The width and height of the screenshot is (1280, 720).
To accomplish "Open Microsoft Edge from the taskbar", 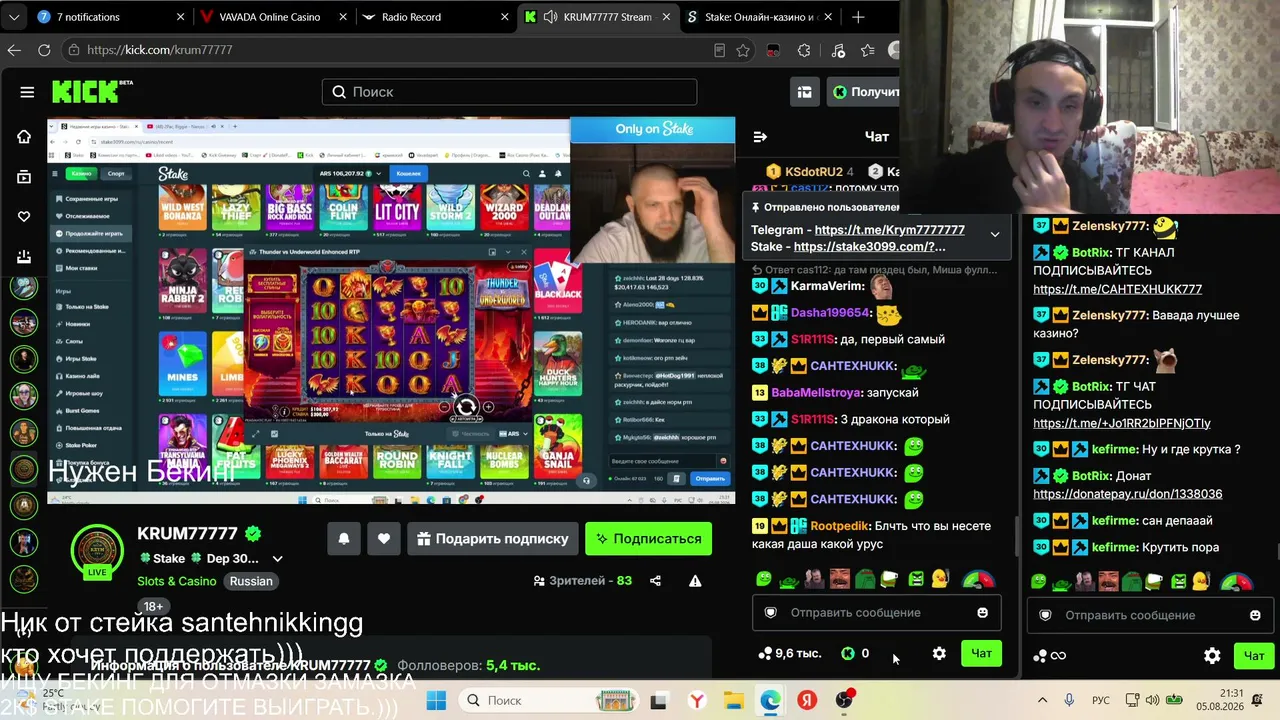I will click(770, 701).
